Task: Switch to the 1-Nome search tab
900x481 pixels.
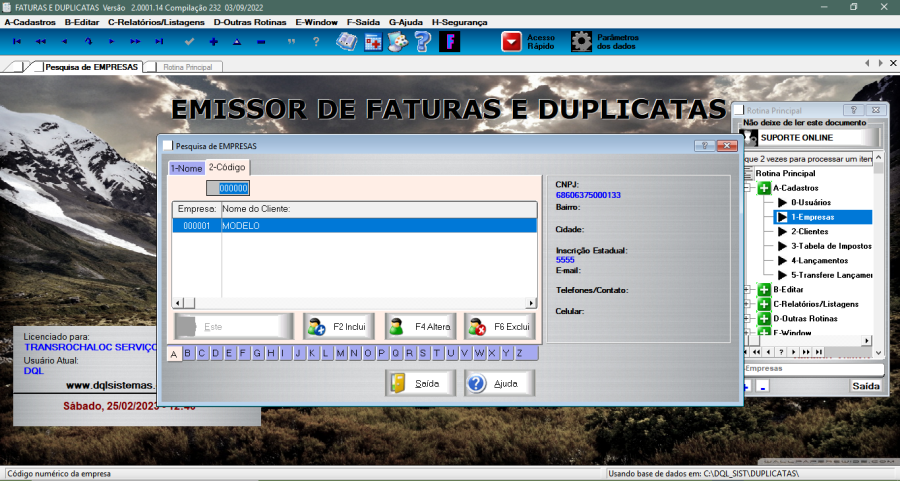Action: [186, 168]
